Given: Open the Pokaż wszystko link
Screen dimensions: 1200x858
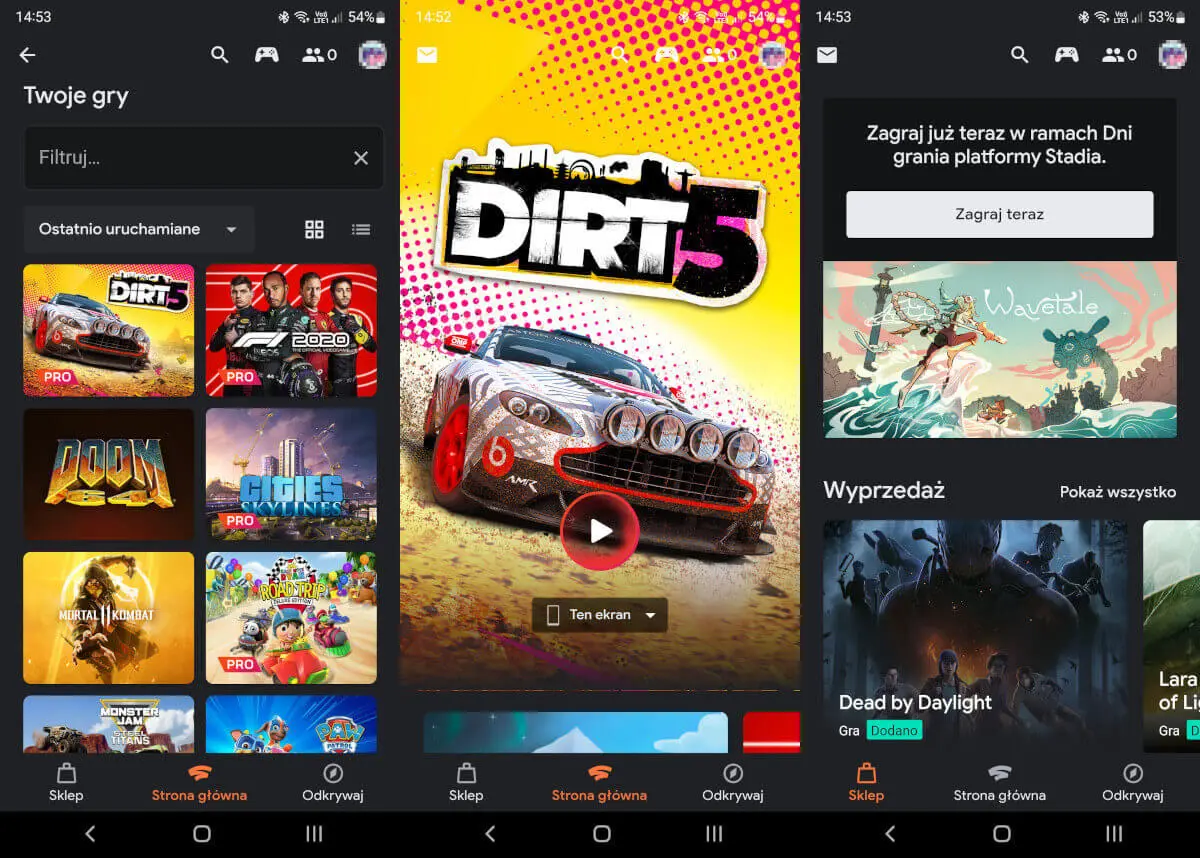Looking at the screenshot, I should 1117,492.
